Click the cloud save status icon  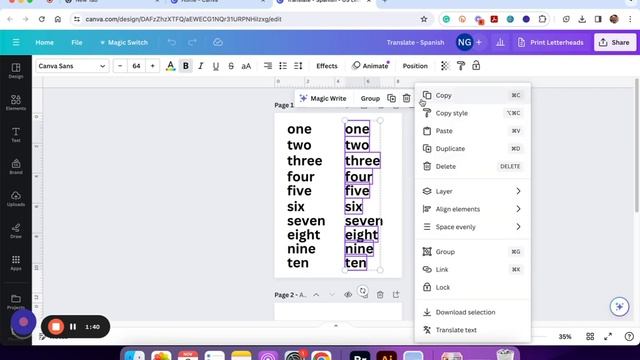[x=218, y=42]
